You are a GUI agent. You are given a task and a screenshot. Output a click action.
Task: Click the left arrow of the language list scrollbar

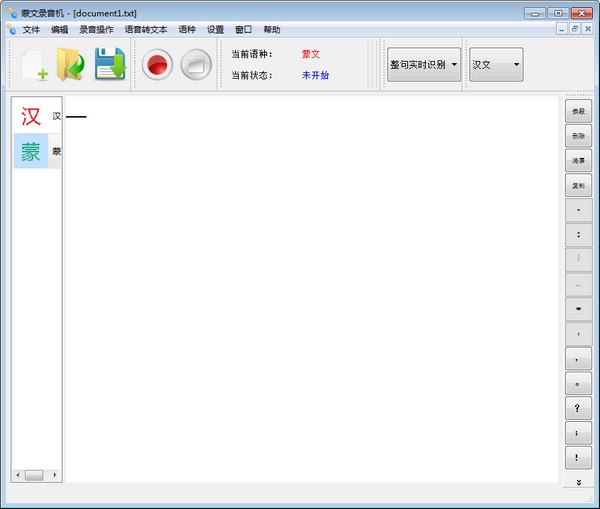click(x=18, y=475)
